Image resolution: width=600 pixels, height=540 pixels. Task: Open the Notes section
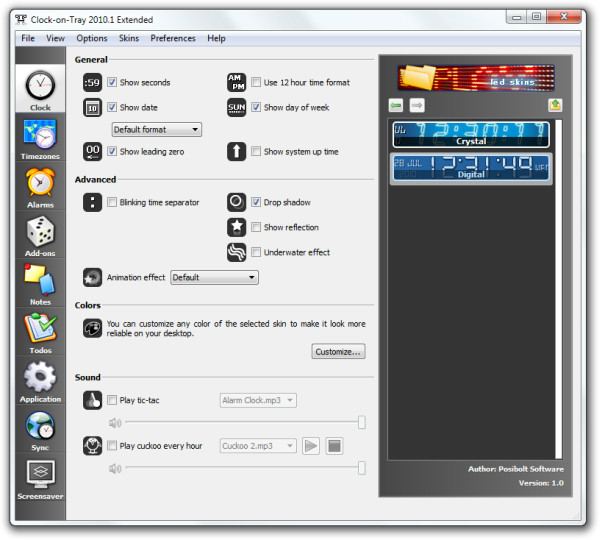point(40,284)
